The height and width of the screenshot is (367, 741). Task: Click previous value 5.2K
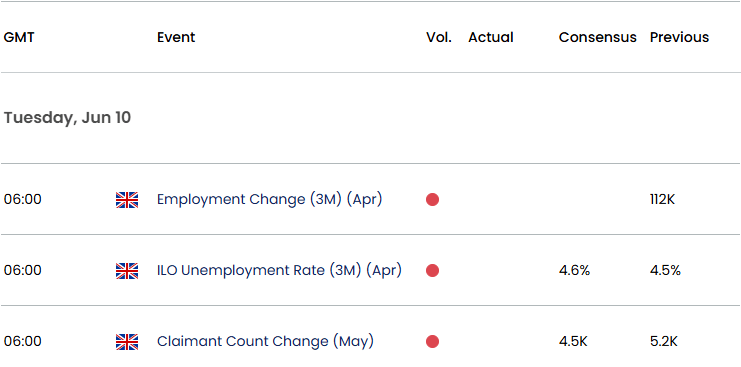(663, 341)
